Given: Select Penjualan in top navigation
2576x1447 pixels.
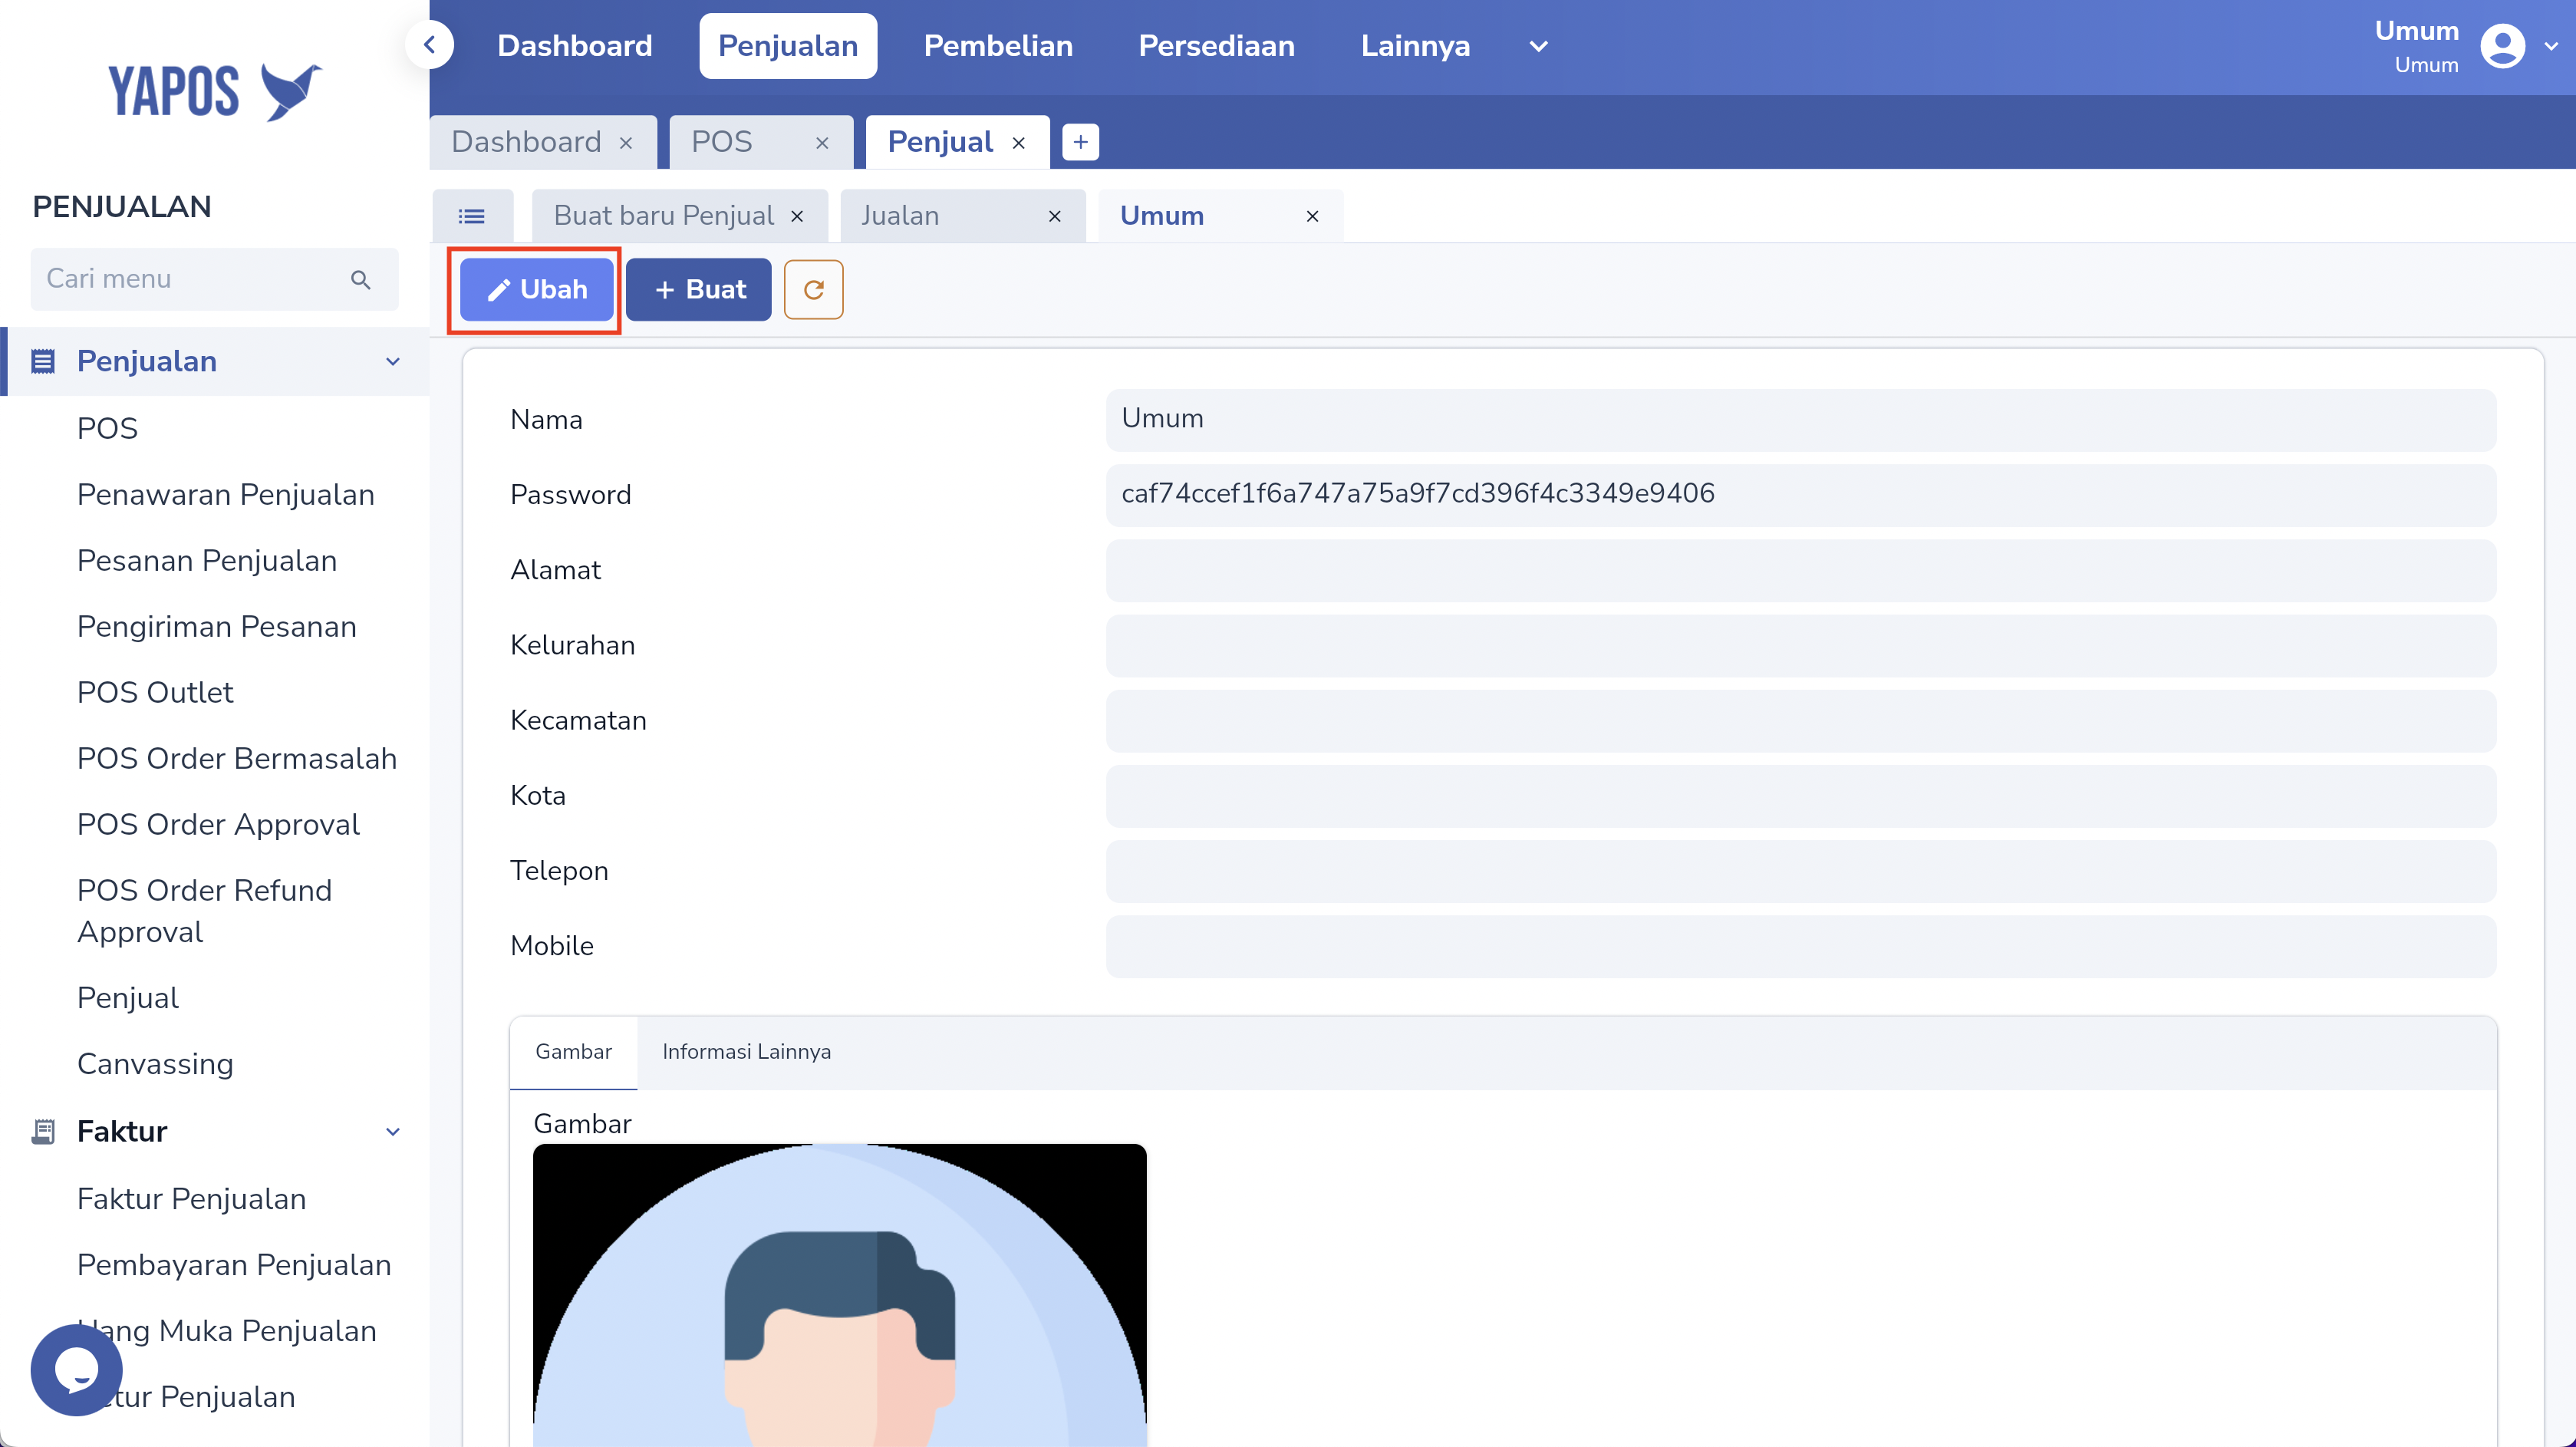Looking at the screenshot, I should click(x=788, y=46).
